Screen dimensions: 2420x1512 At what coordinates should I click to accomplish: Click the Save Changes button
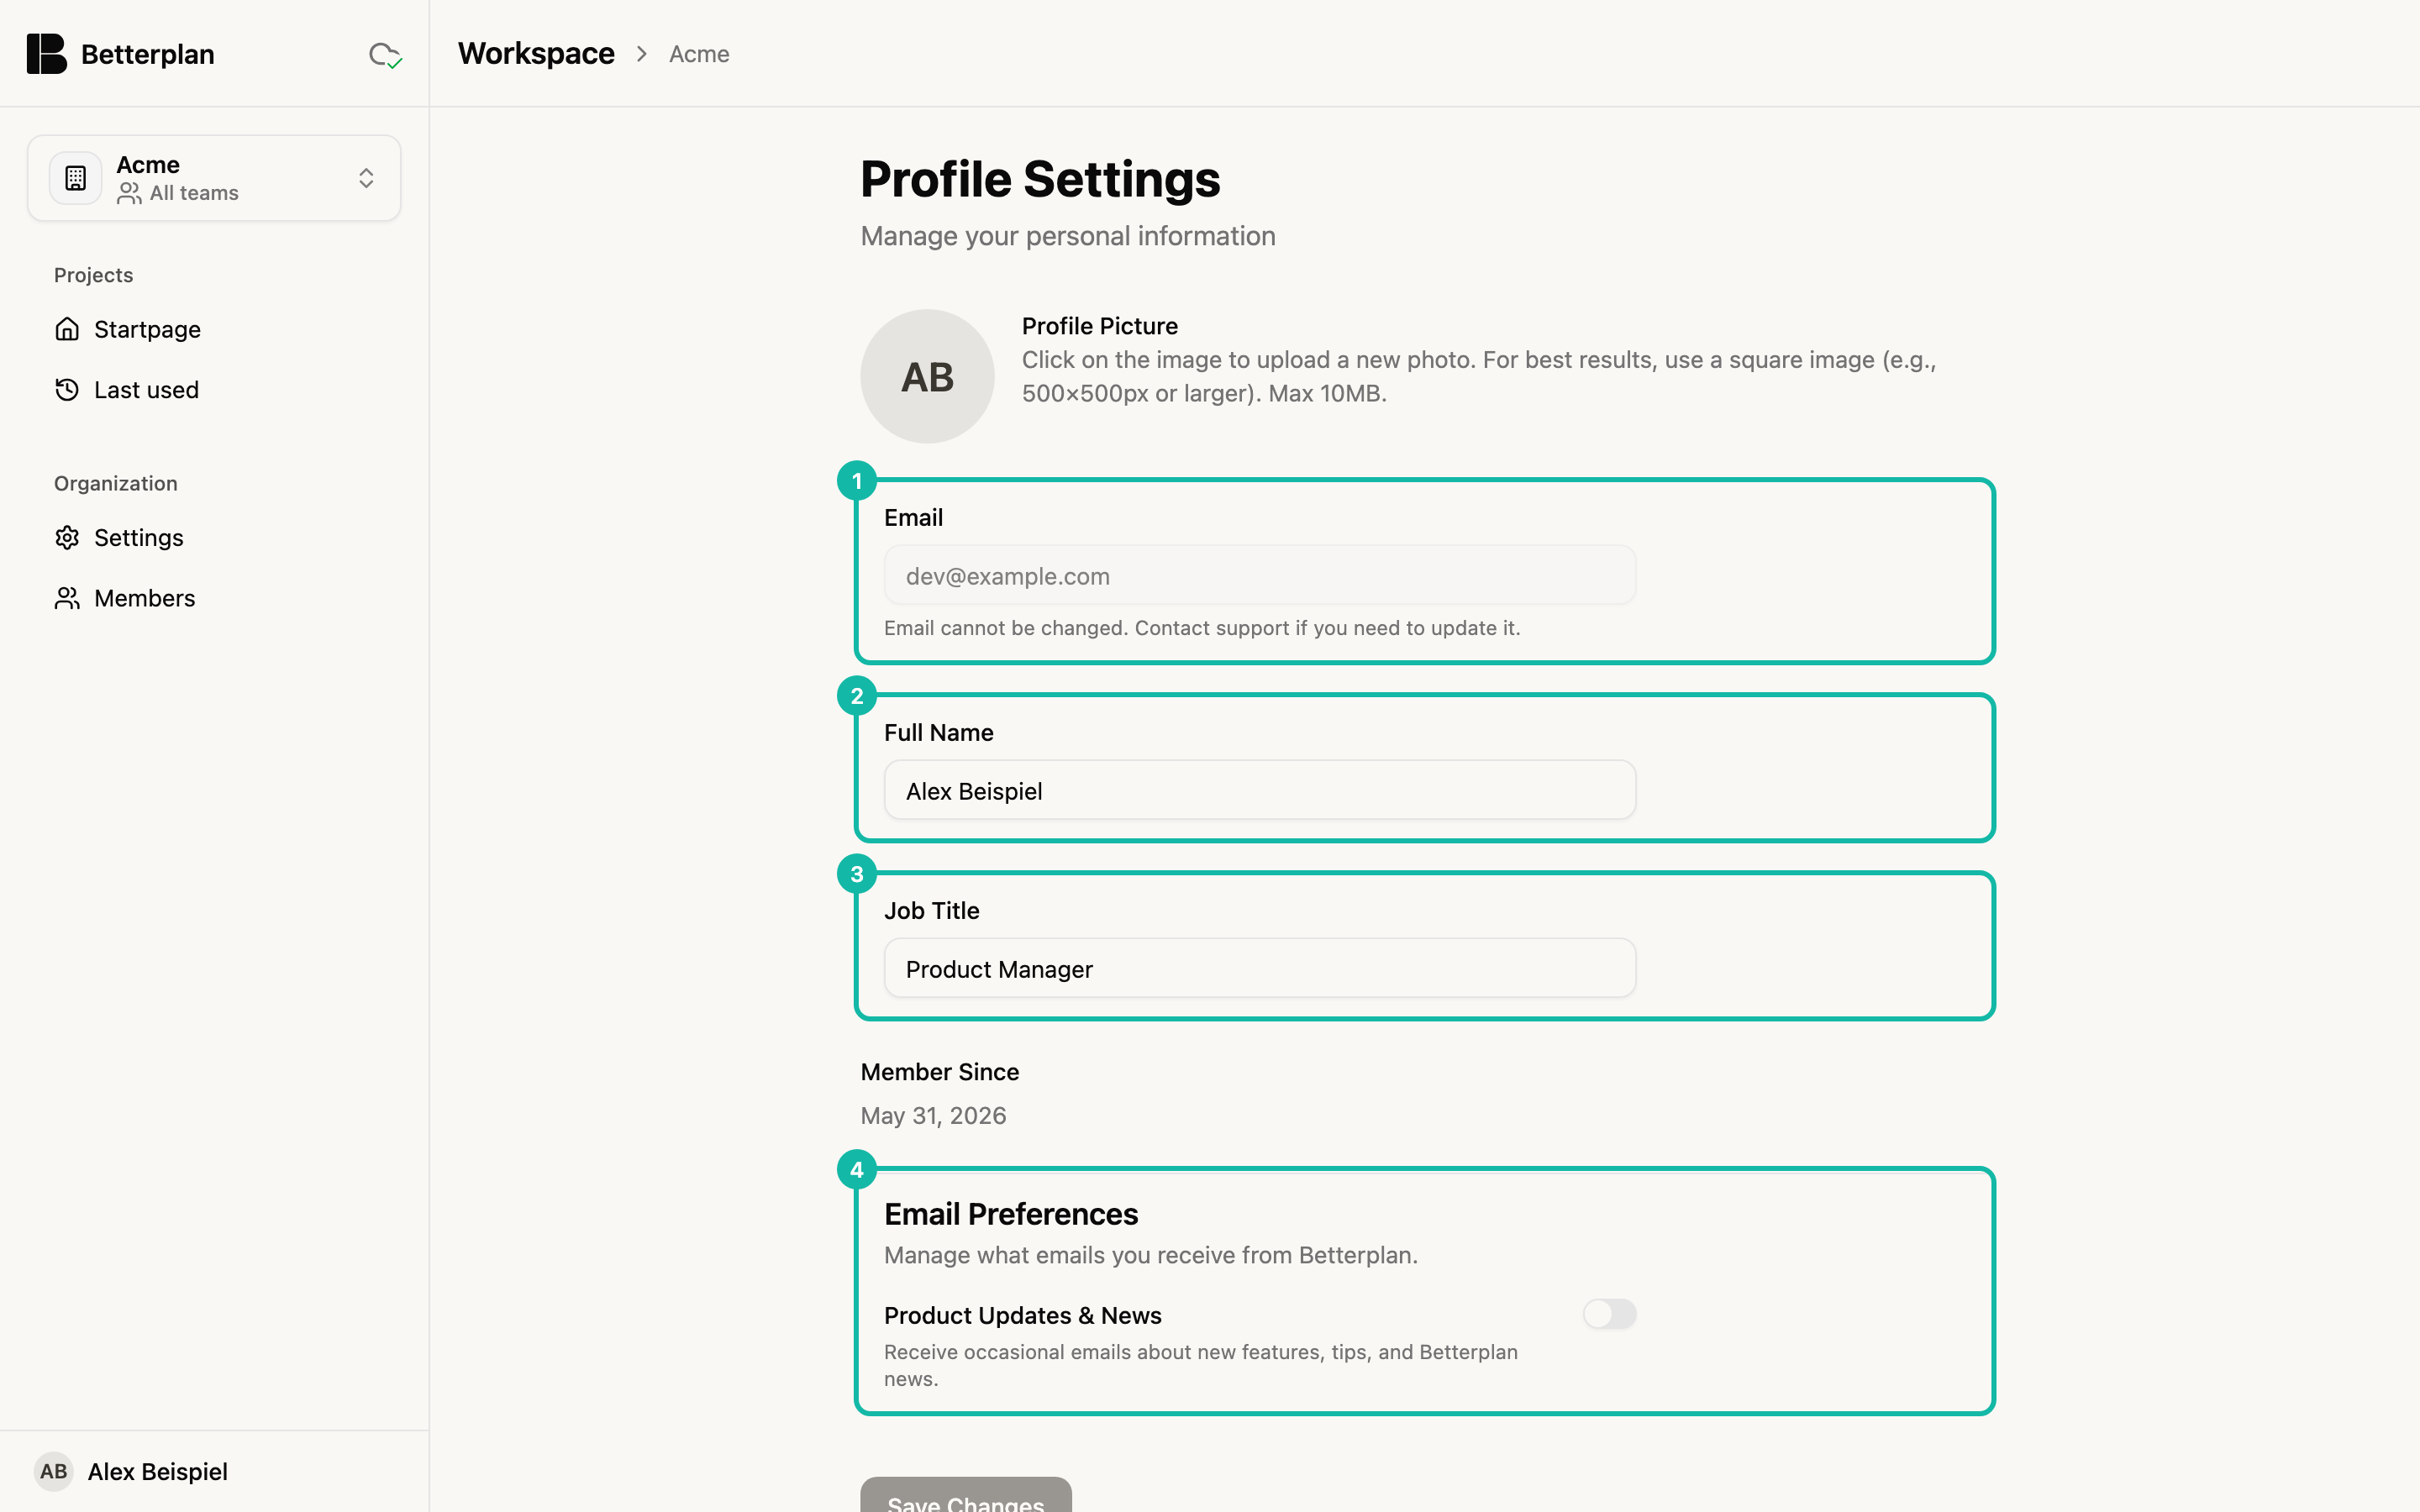[x=966, y=1494]
